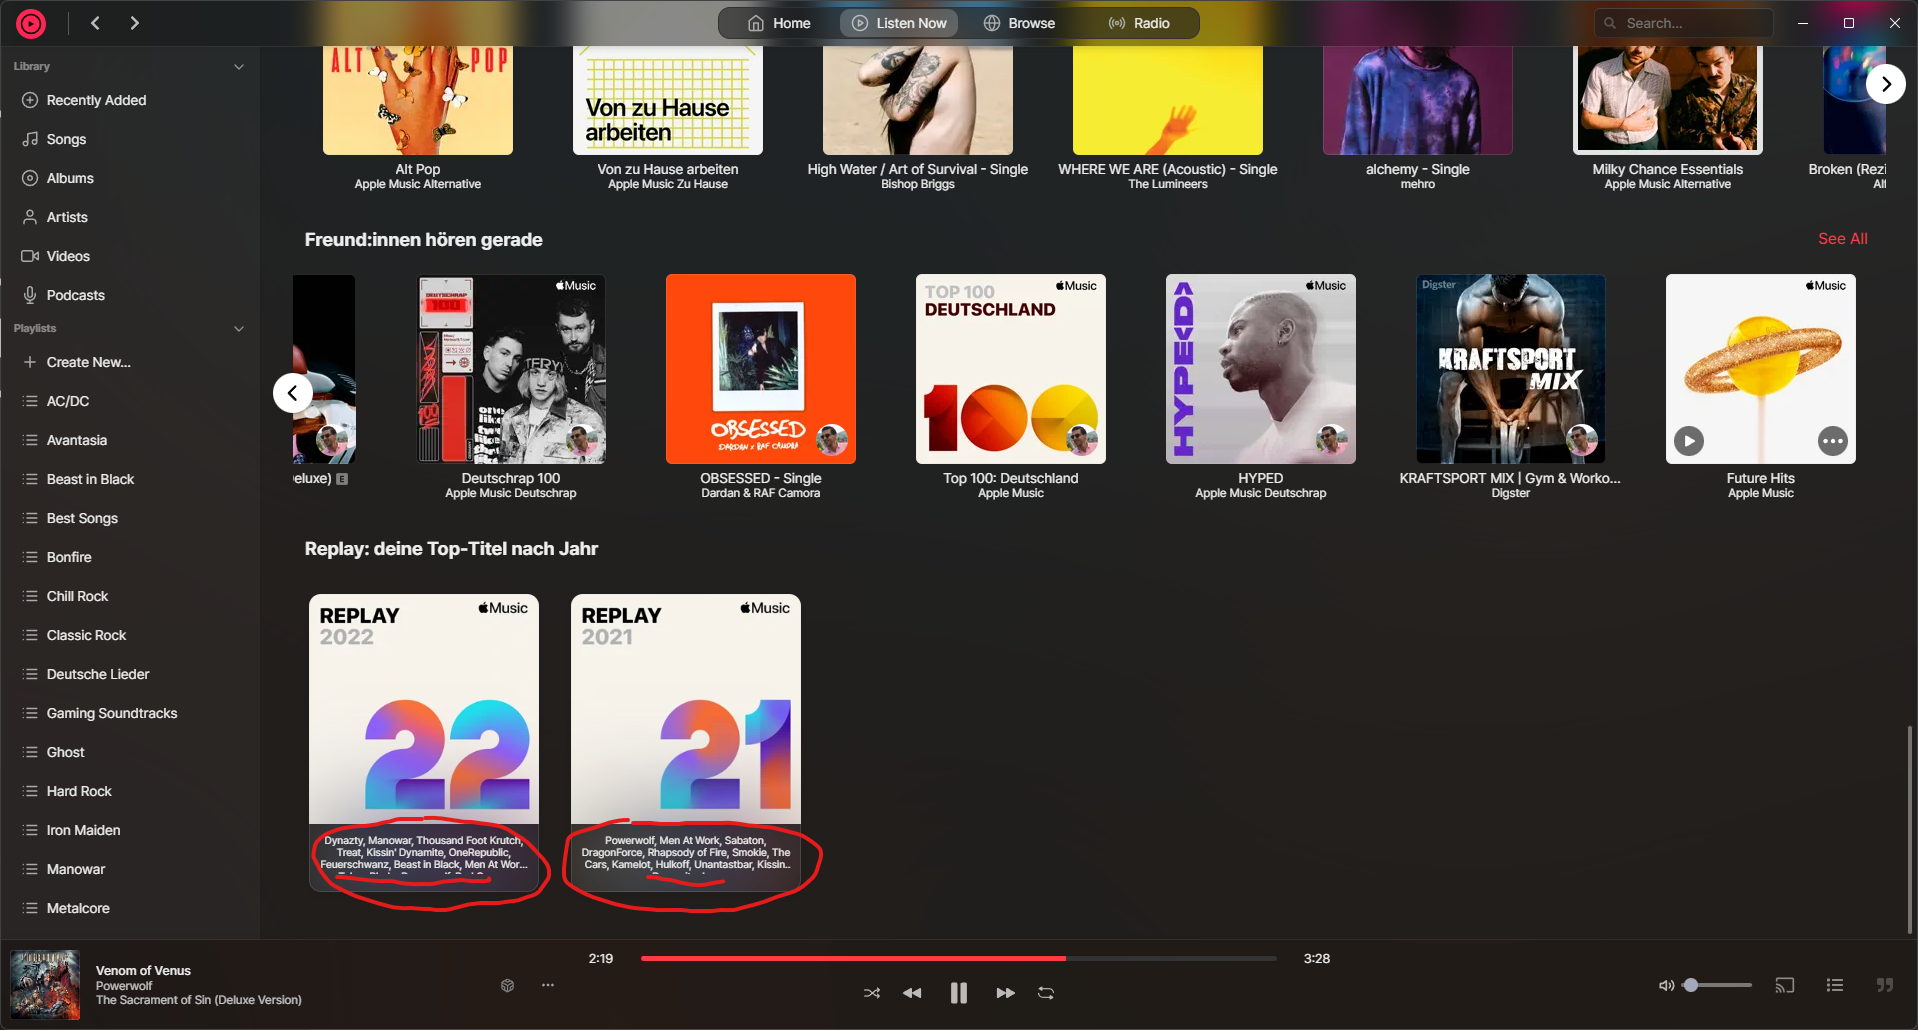Open the Radio tab
1918x1030 pixels.
[x=1139, y=22]
